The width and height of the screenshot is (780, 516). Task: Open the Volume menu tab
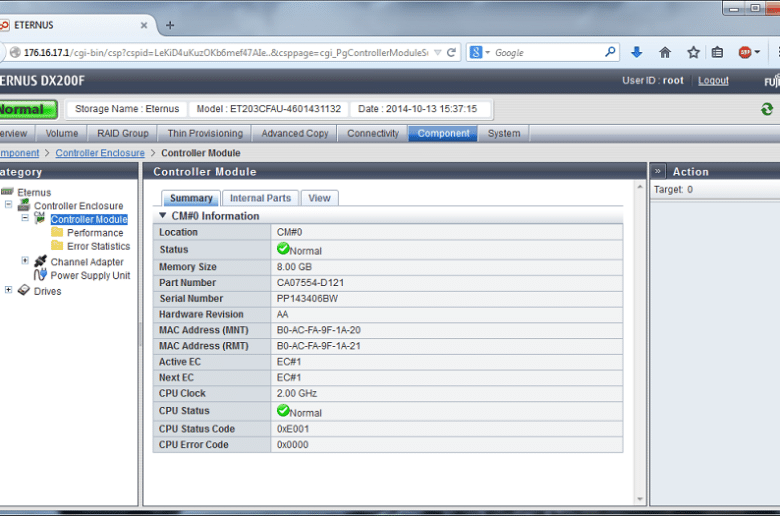pos(62,133)
